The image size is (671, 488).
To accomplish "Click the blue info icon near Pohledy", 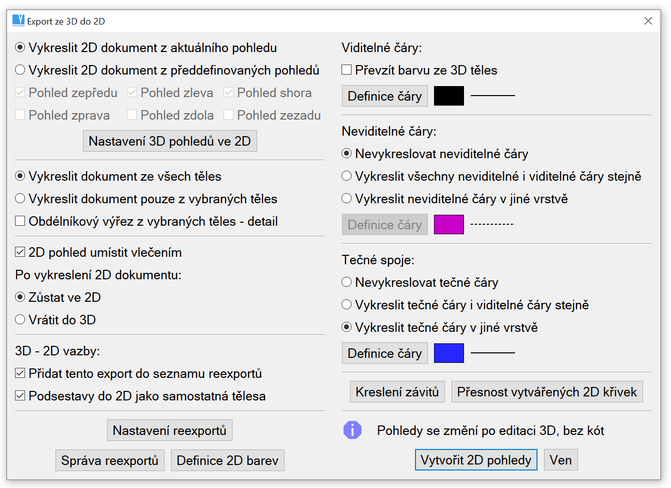I will [352, 430].
